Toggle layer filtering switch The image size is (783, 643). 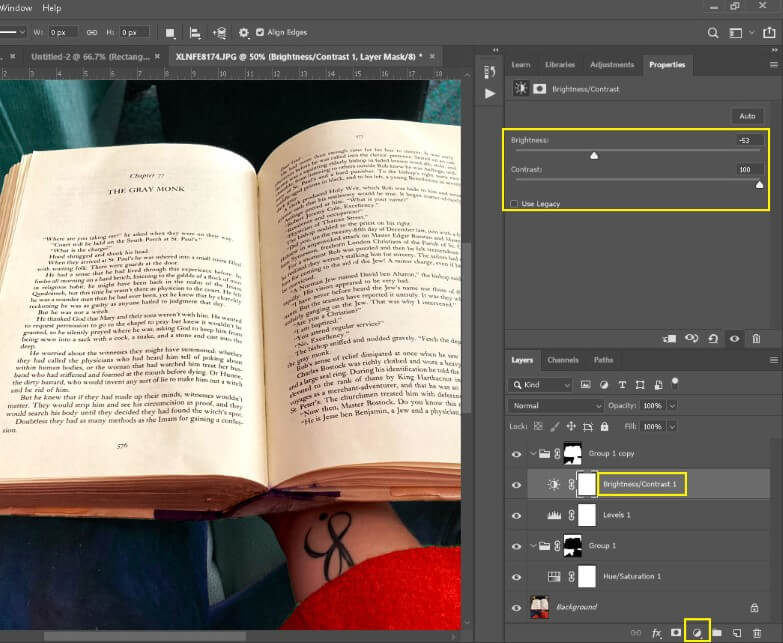point(675,384)
